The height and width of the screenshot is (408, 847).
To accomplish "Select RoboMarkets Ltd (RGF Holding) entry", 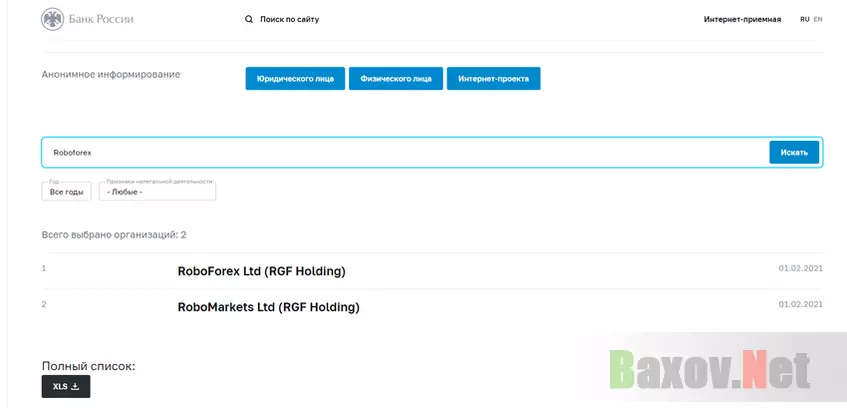I will click(268, 307).
